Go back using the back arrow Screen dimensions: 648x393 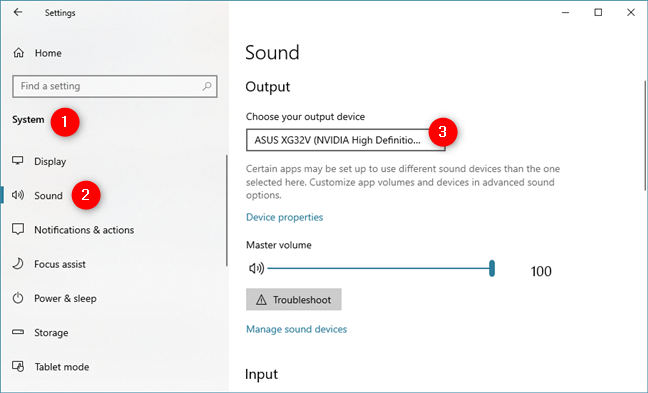pos(18,12)
